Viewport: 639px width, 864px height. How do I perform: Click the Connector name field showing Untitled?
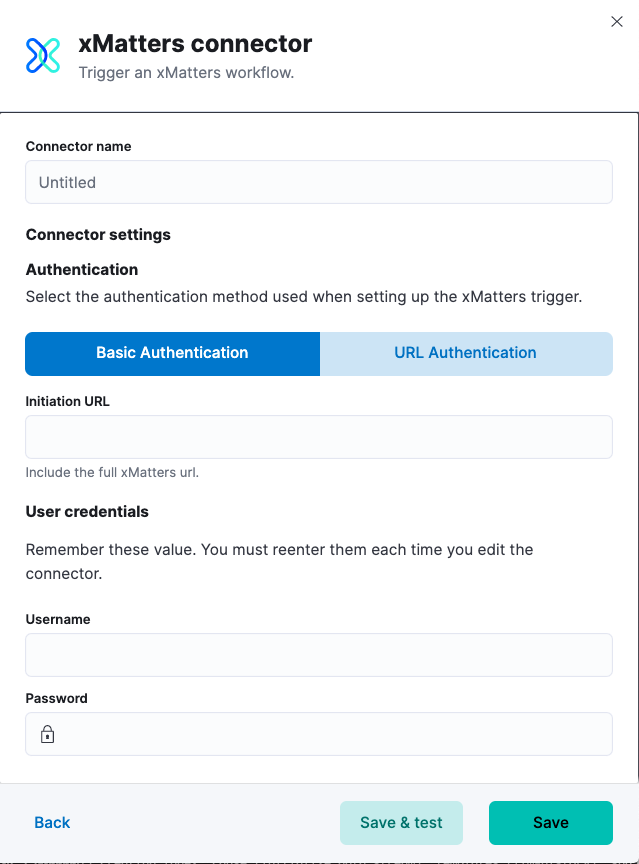coord(318,182)
